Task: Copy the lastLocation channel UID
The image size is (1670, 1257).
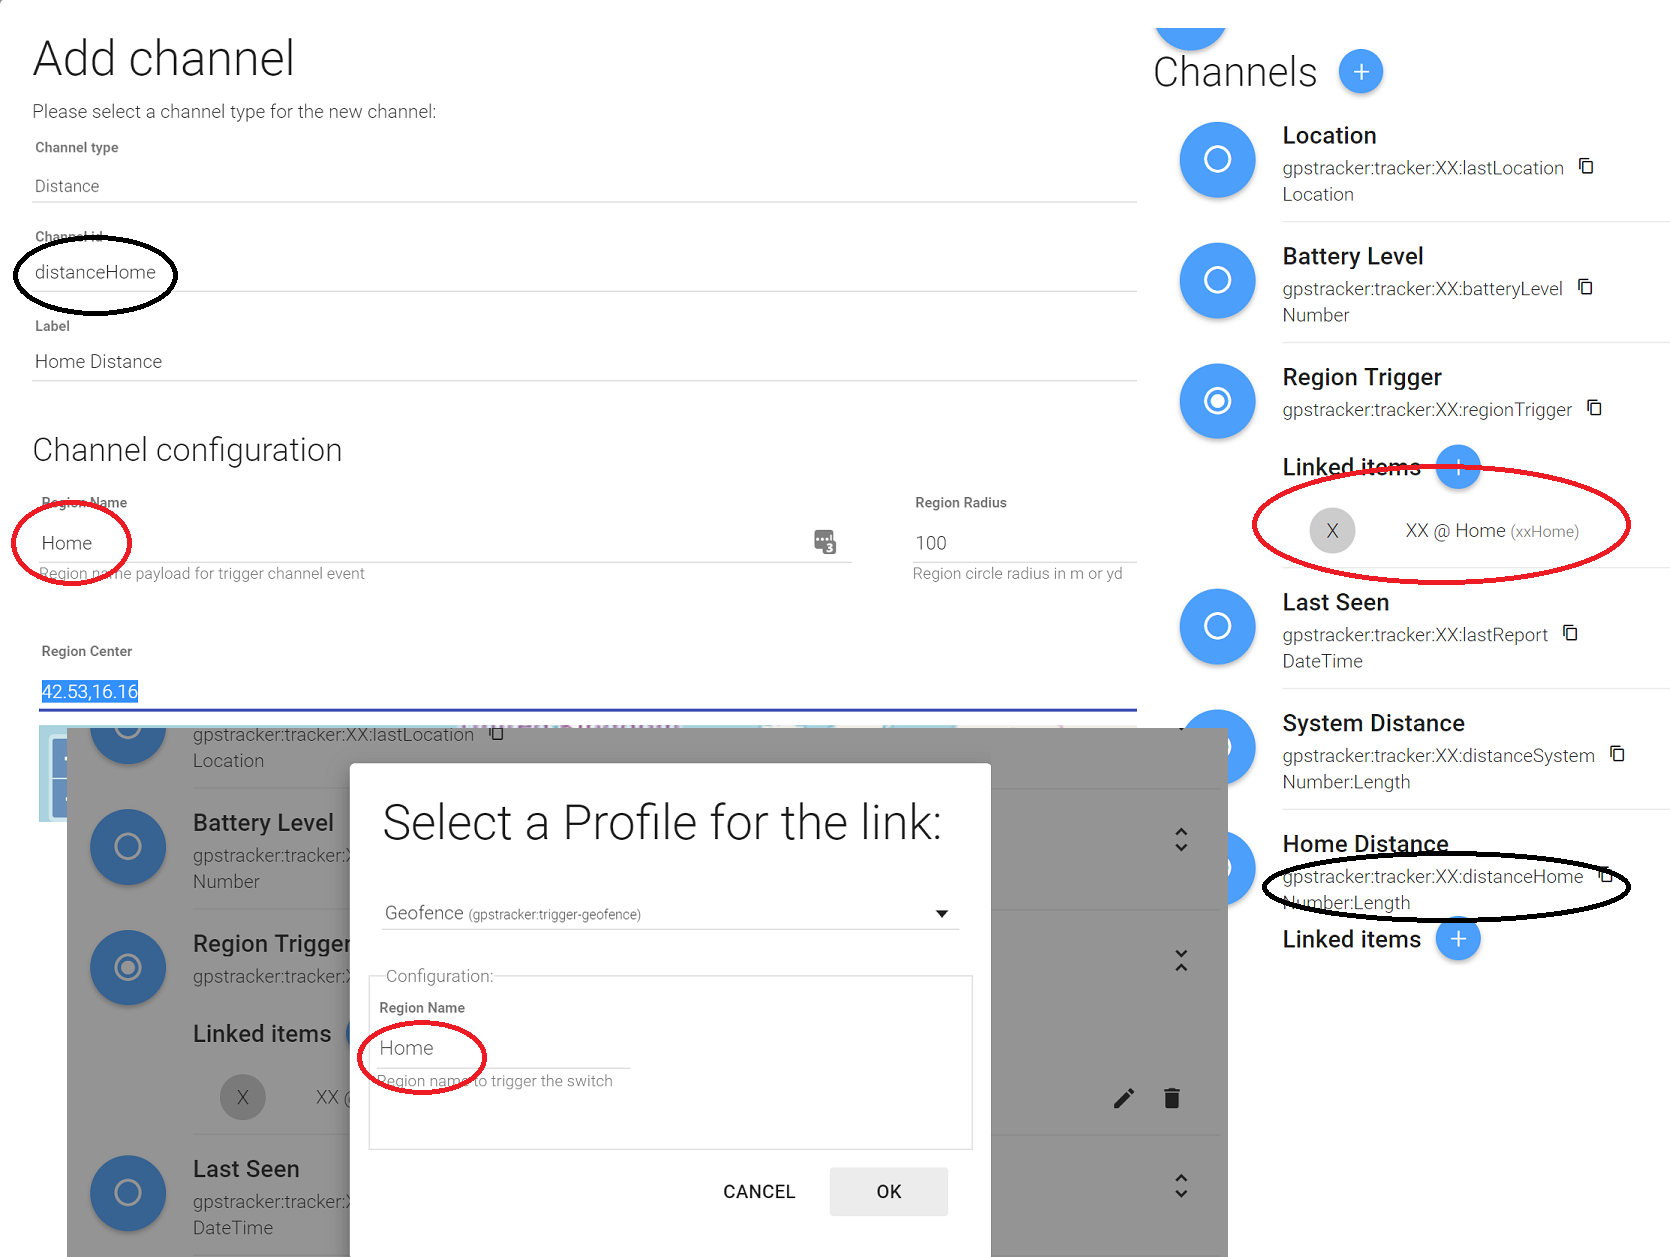Action: tap(1586, 166)
